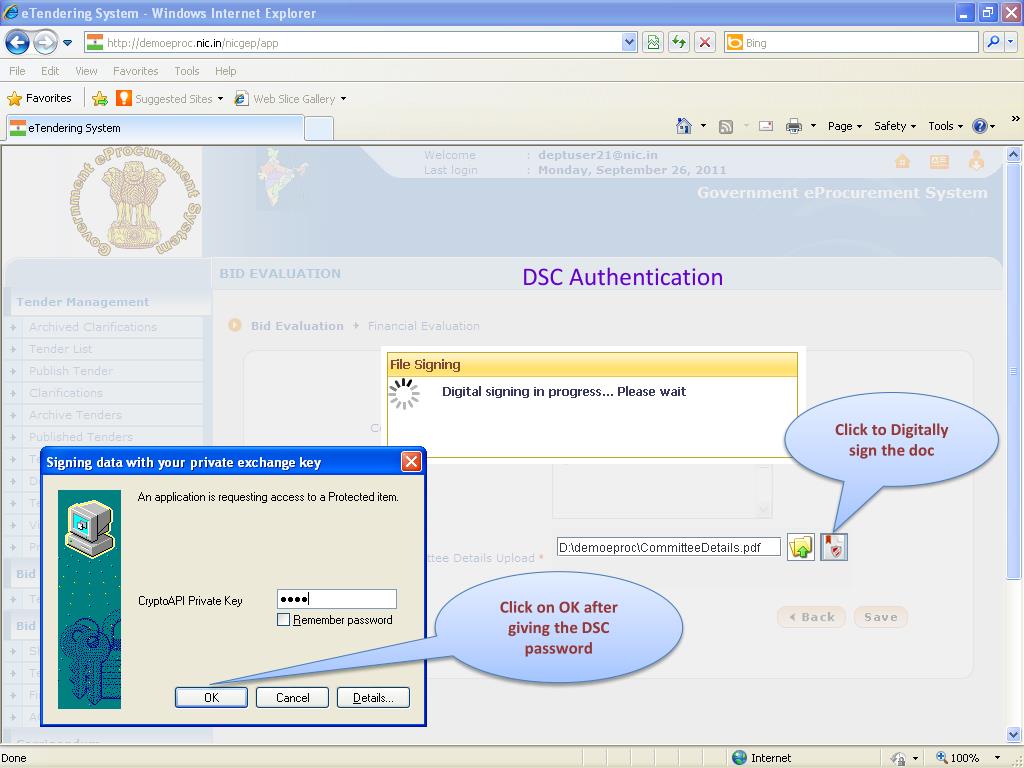The image size is (1024, 768).
Task: Open the Edit menu
Action: click(x=50, y=71)
